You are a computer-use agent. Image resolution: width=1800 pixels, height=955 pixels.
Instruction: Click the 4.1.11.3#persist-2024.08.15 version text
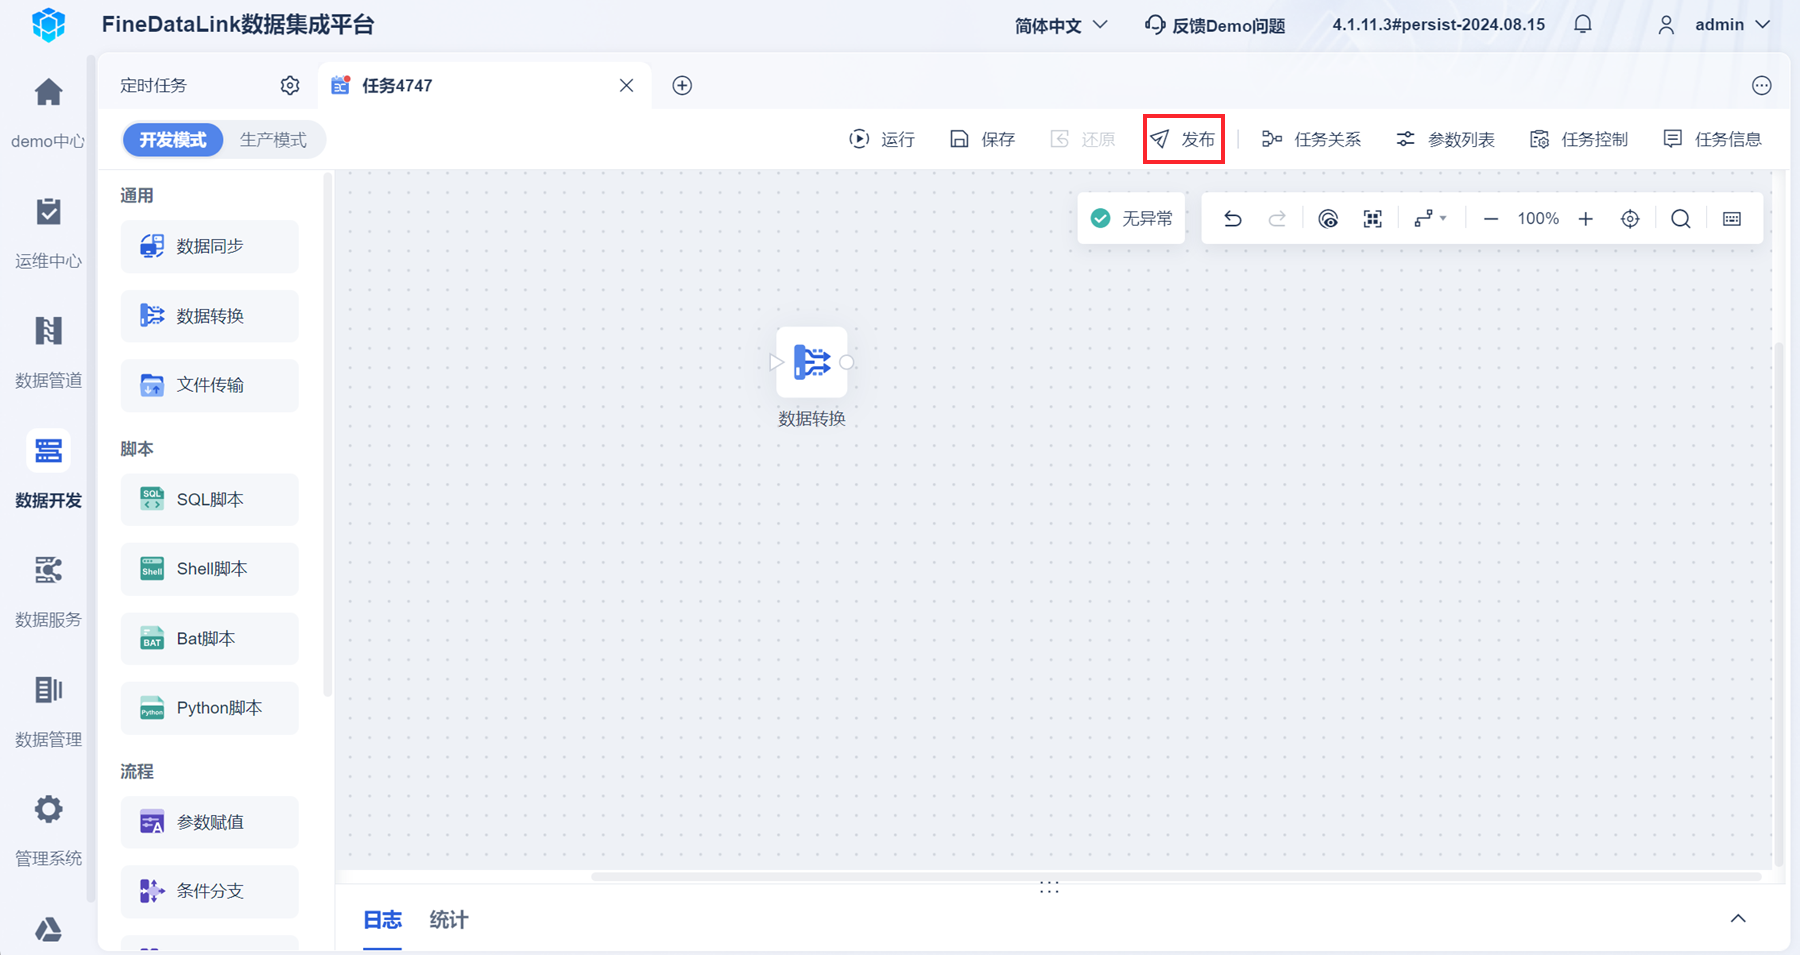pyautogui.click(x=1438, y=25)
